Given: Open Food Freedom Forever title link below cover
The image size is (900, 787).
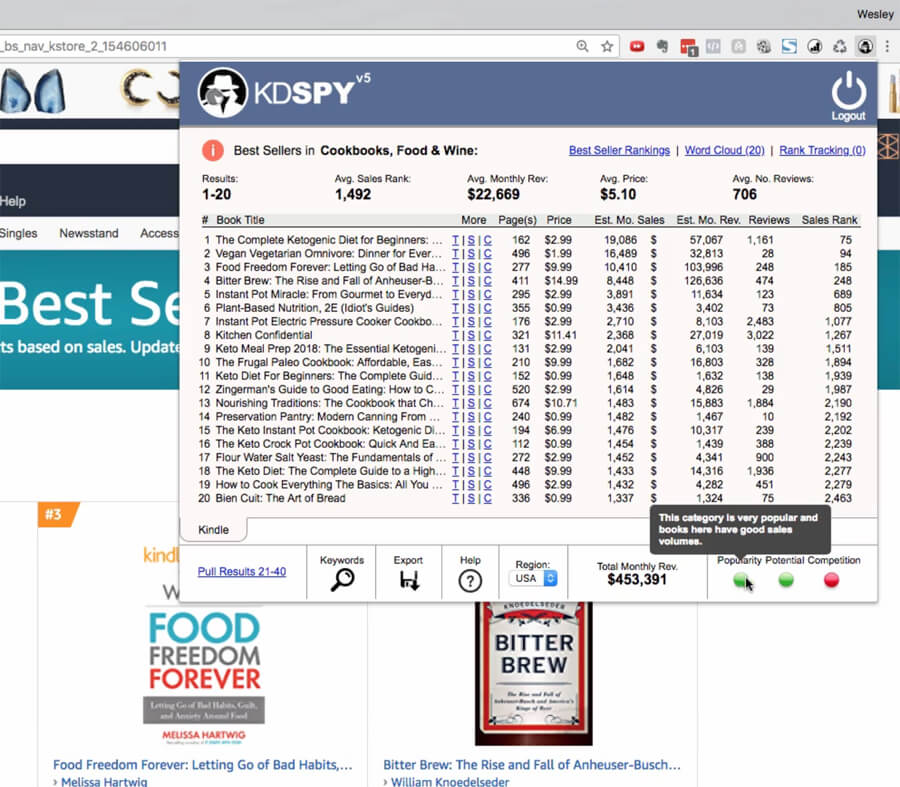Looking at the screenshot, I should (x=203, y=765).
